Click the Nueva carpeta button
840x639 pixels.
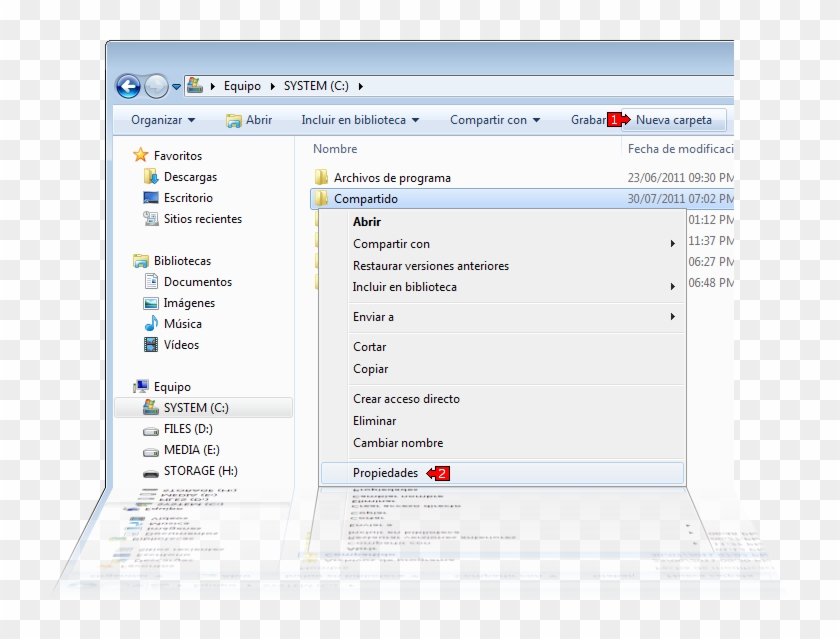tap(676, 120)
